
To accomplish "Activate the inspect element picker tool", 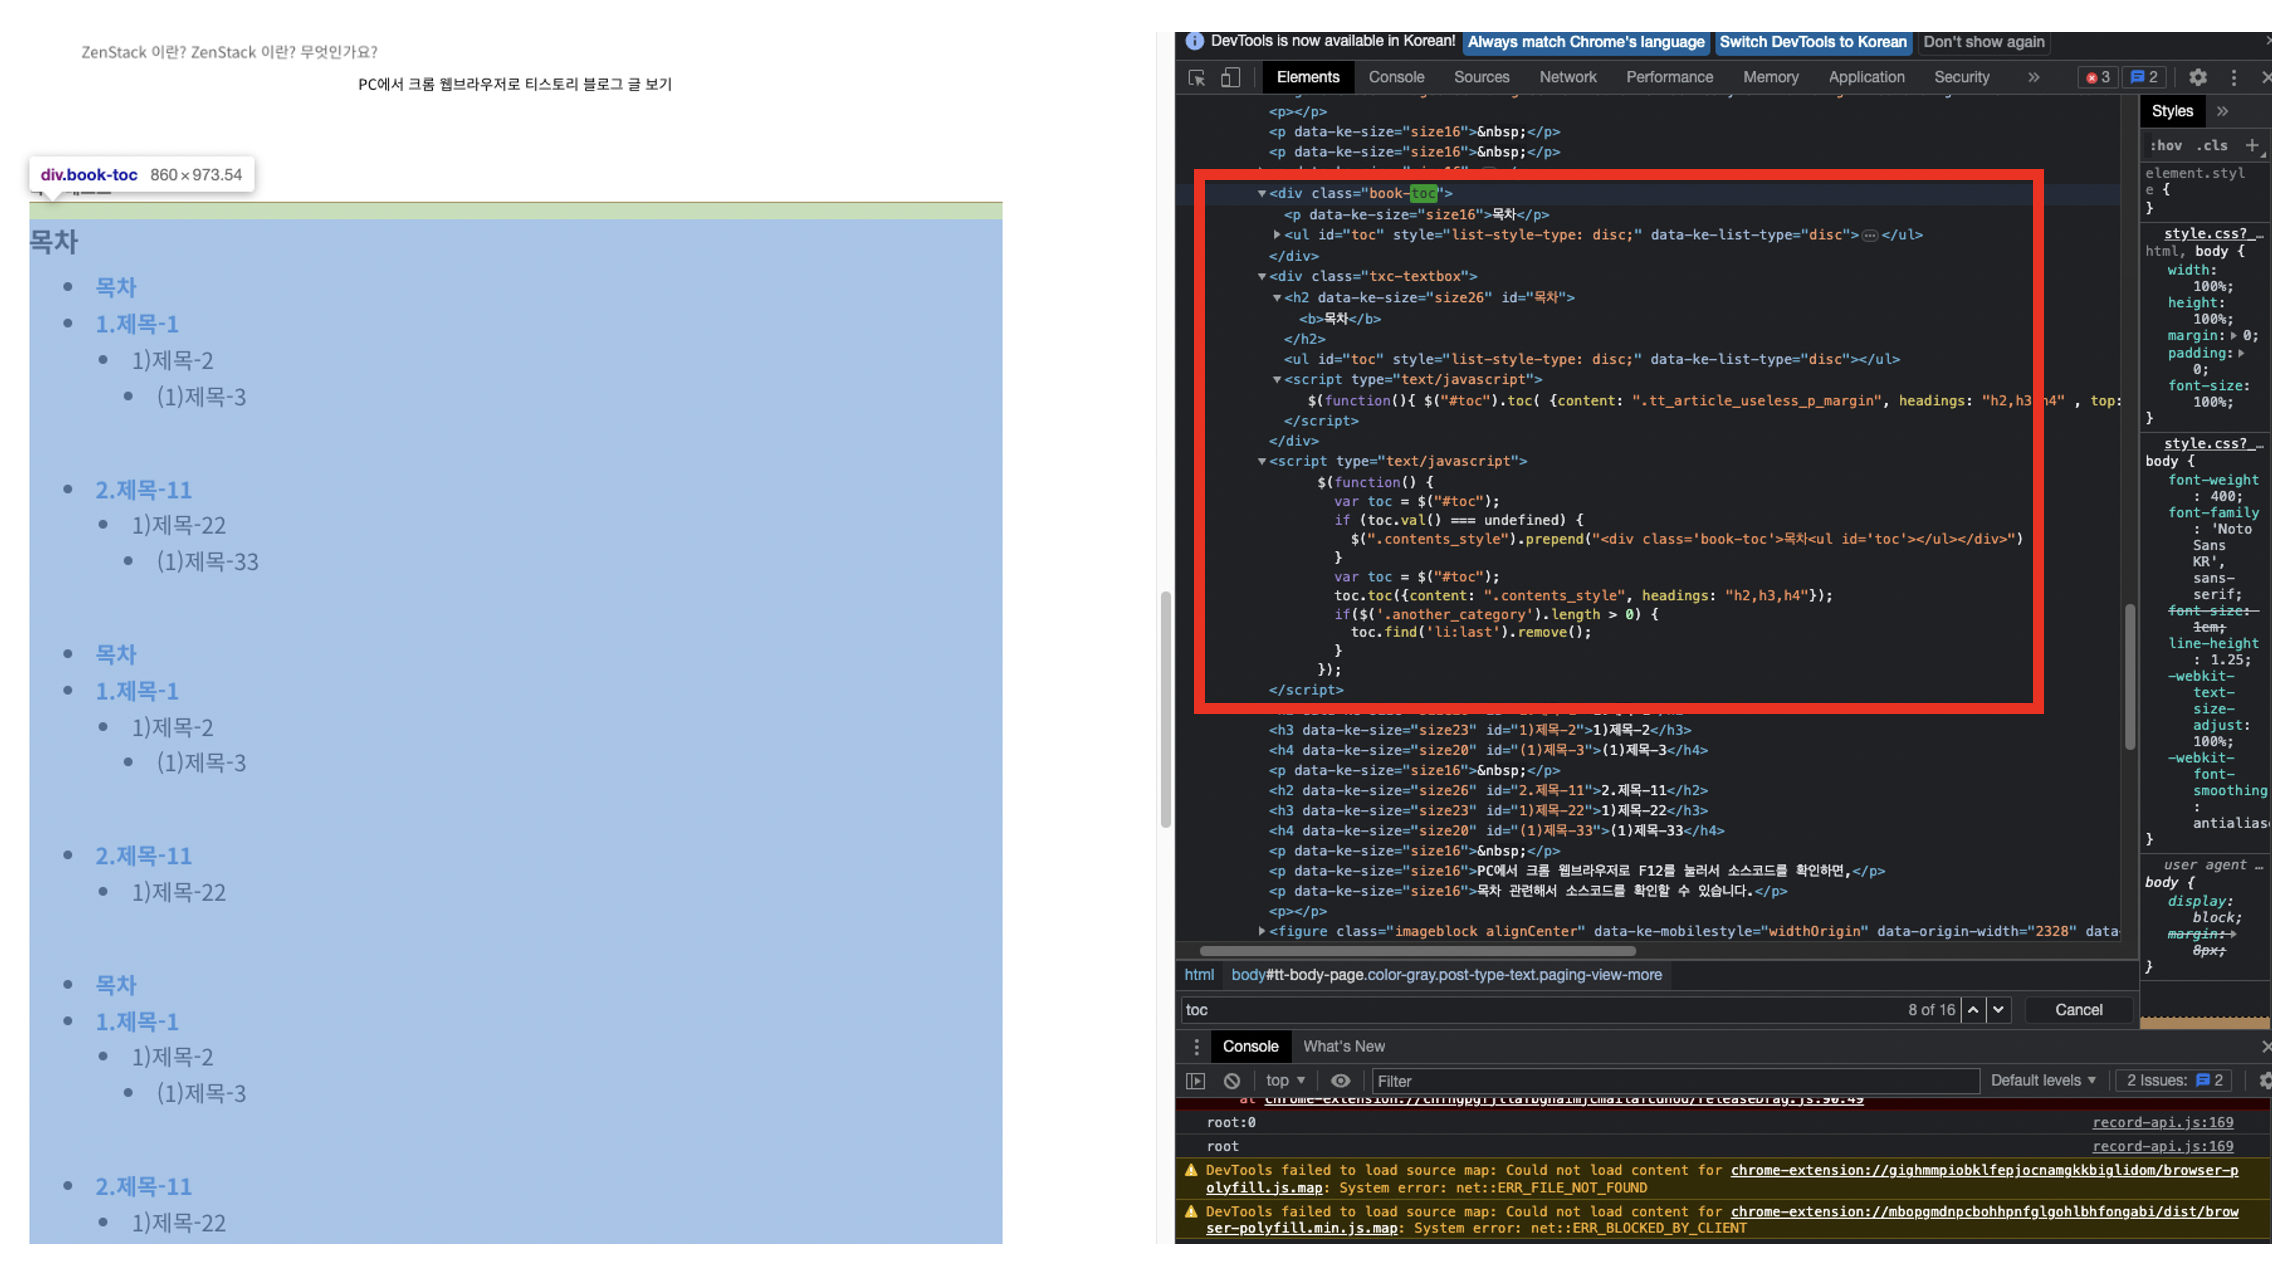I will tap(1196, 78).
